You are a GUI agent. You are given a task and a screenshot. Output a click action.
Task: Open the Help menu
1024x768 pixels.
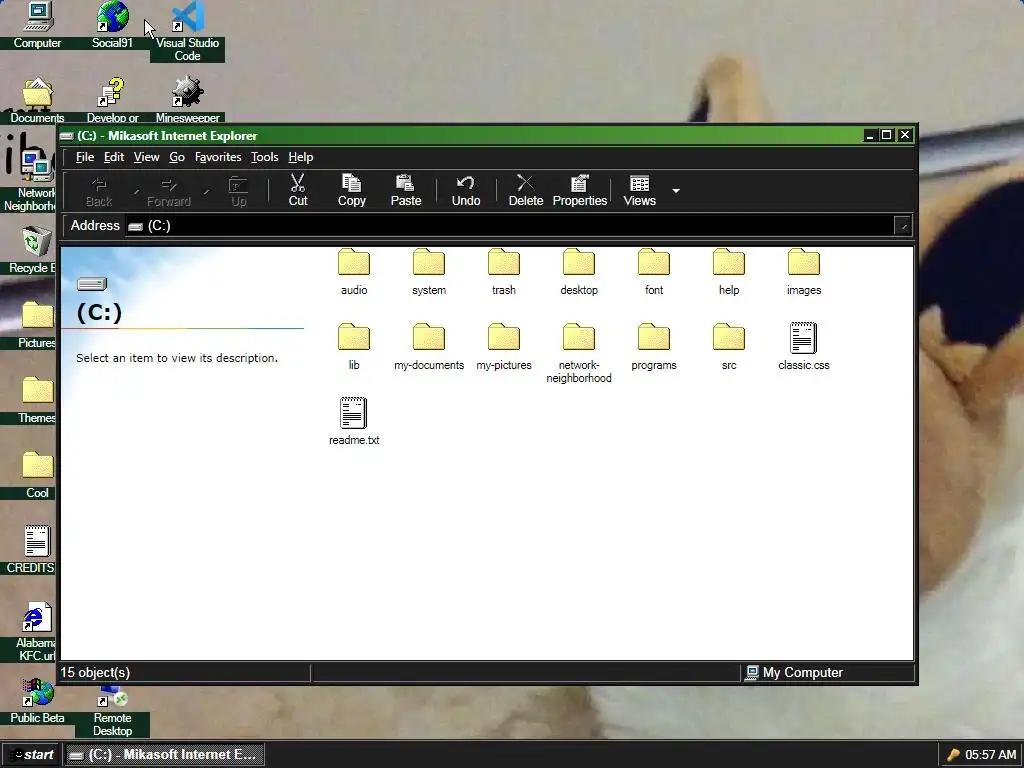pyautogui.click(x=300, y=157)
